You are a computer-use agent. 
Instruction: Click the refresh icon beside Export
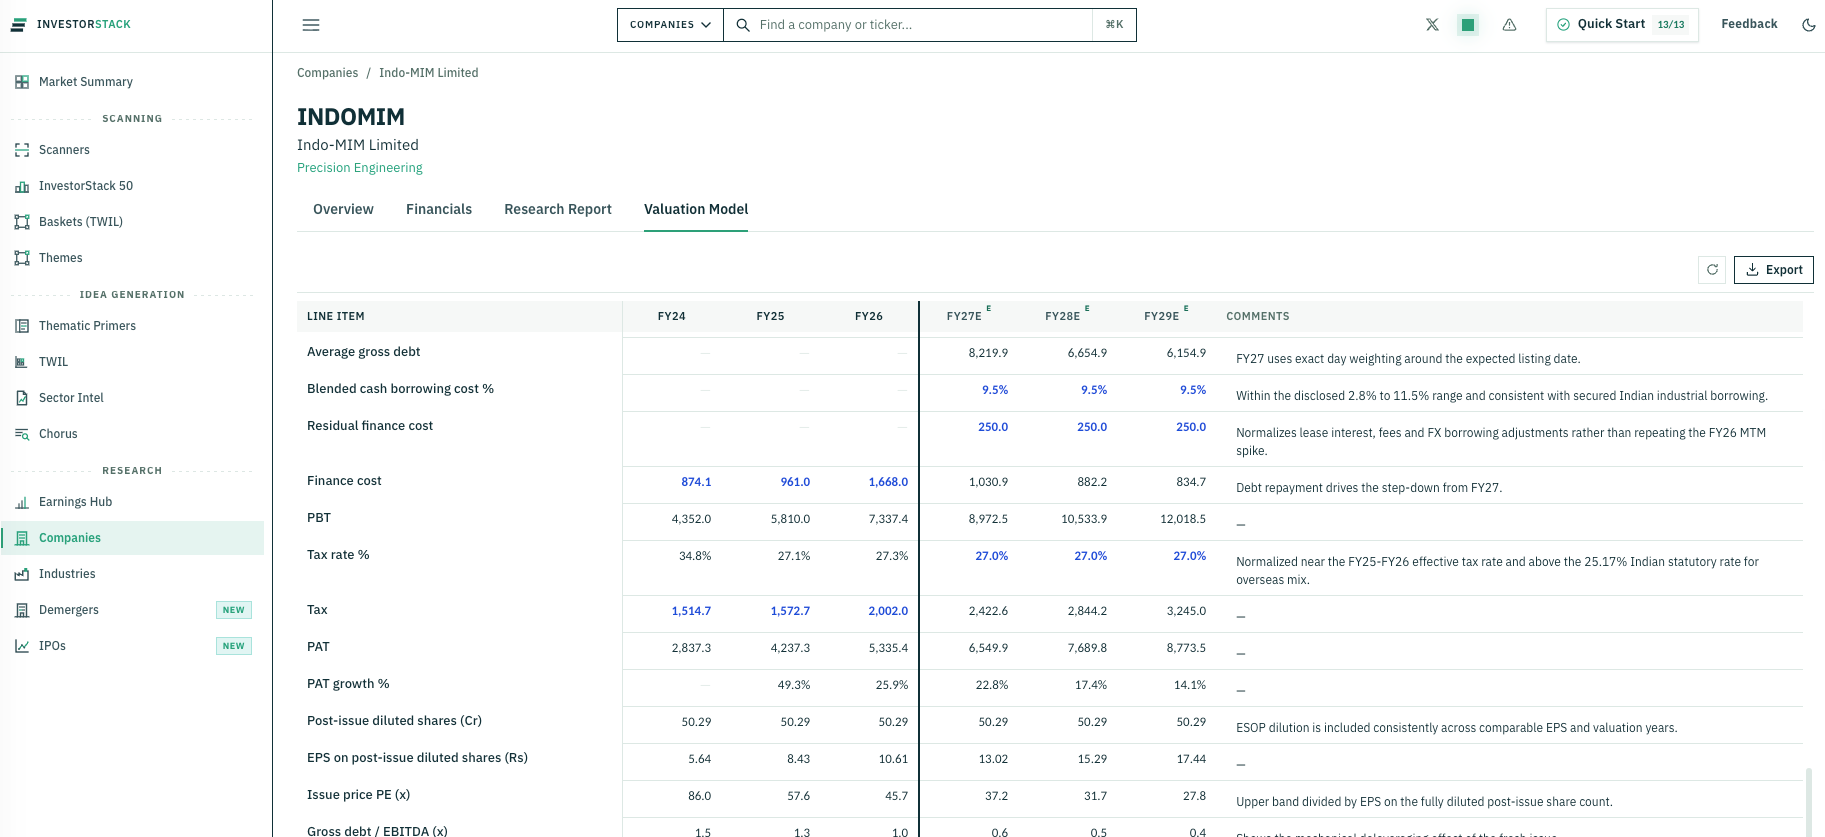click(1712, 270)
